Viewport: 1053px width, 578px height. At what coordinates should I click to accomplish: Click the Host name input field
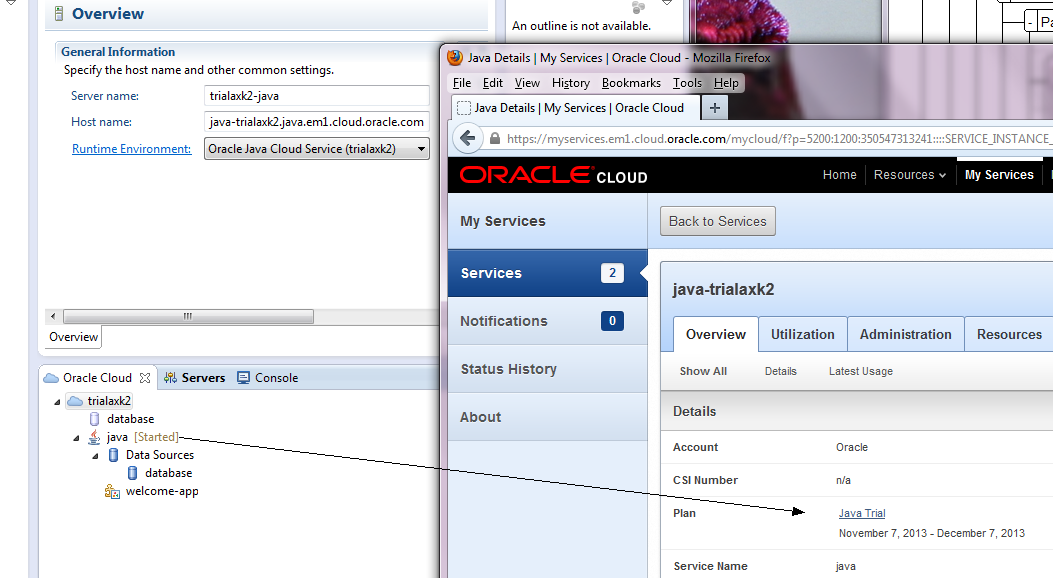coord(316,122)
